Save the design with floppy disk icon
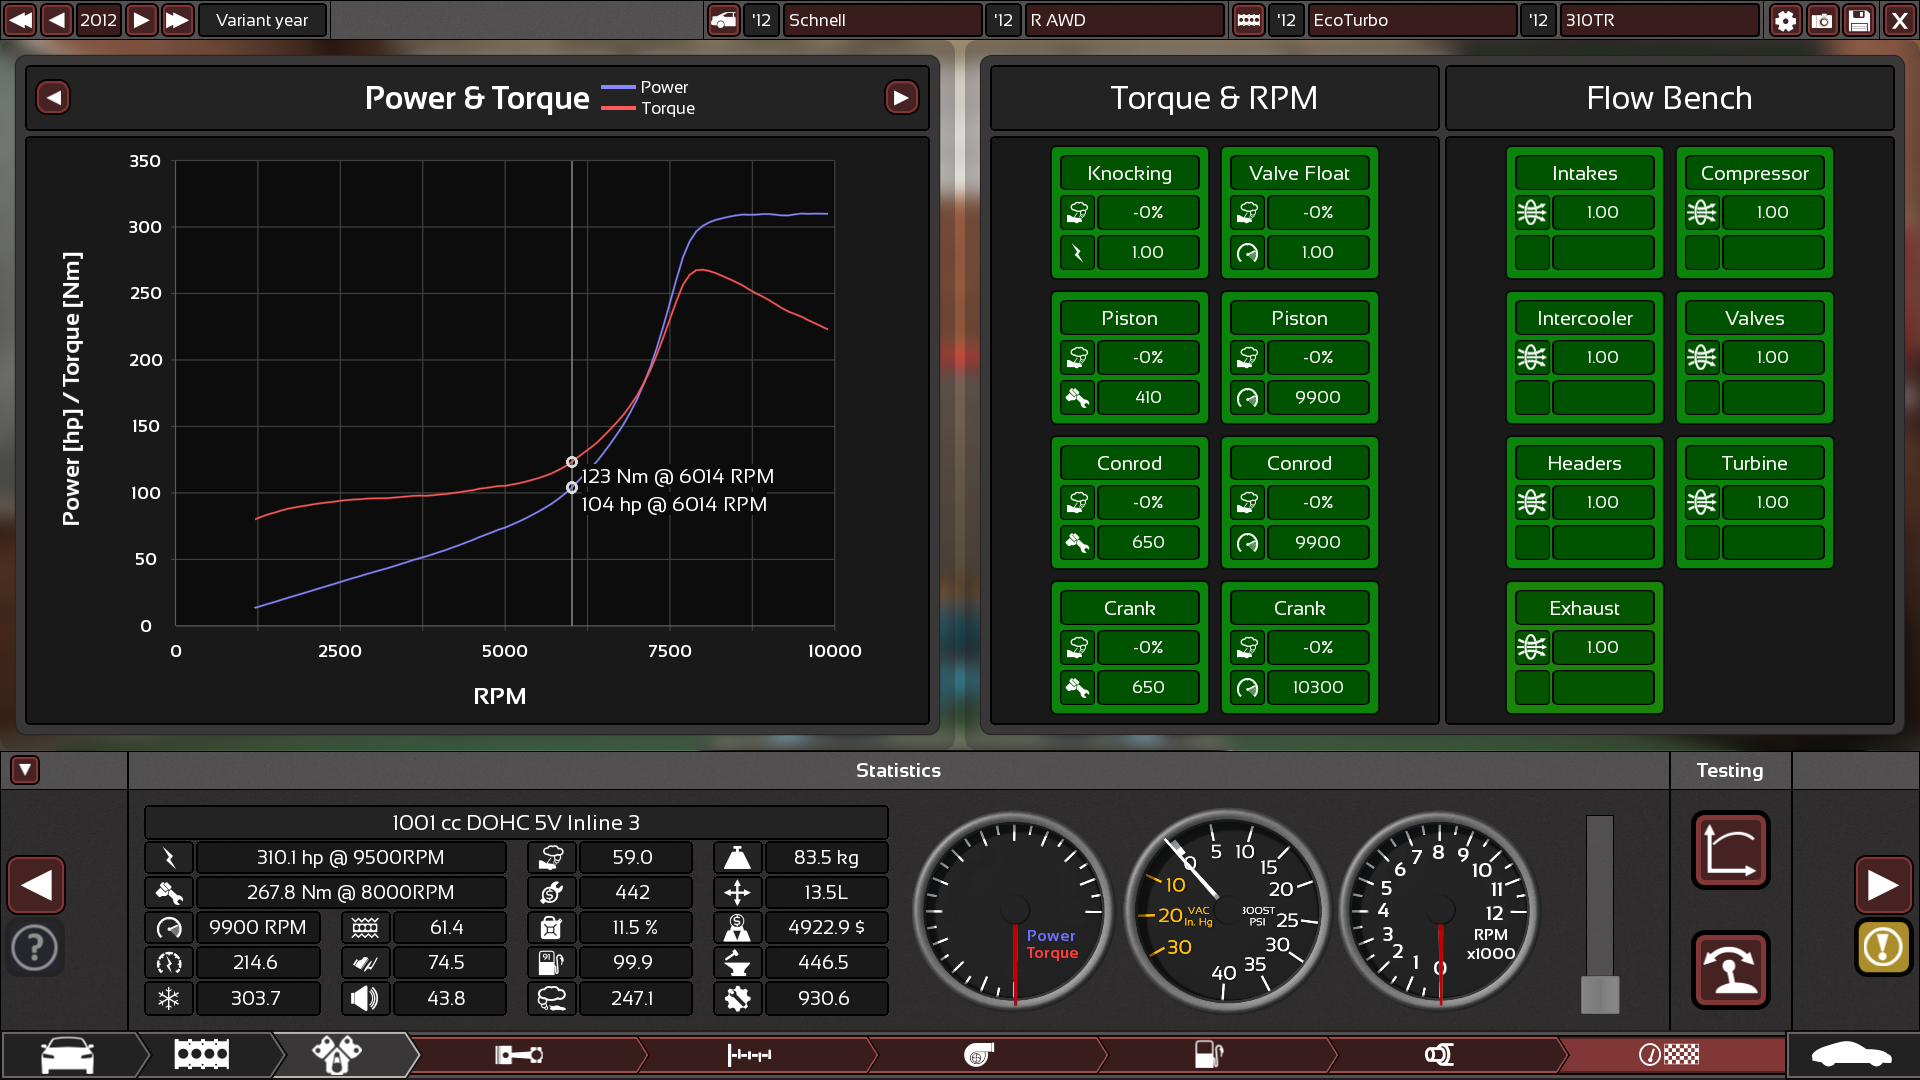Image resolution: width=1920 pixels, height=1080 pixels. 1859,20
